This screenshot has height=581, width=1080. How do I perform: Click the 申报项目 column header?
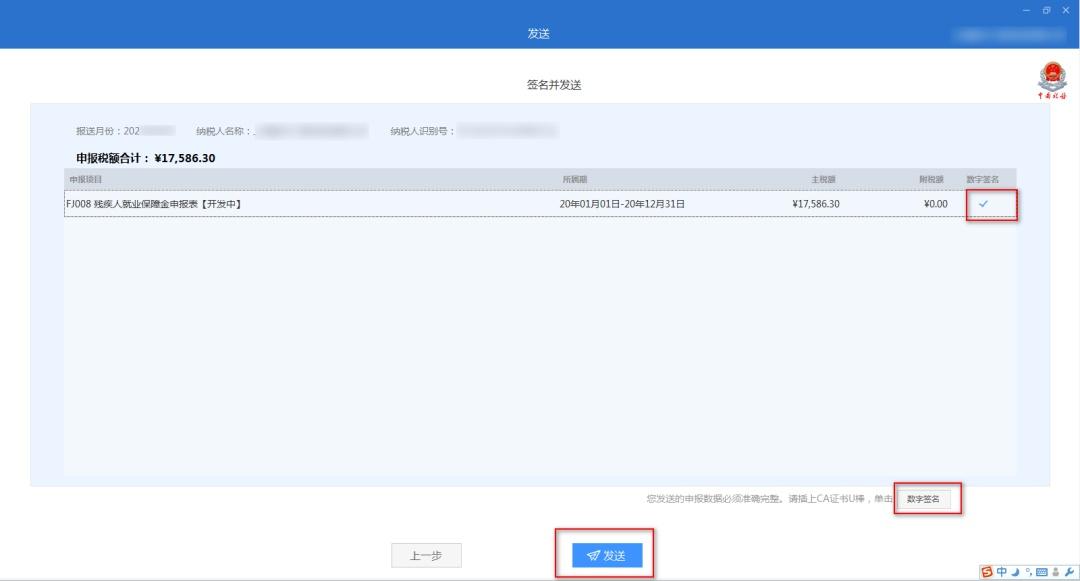point(86,179)
